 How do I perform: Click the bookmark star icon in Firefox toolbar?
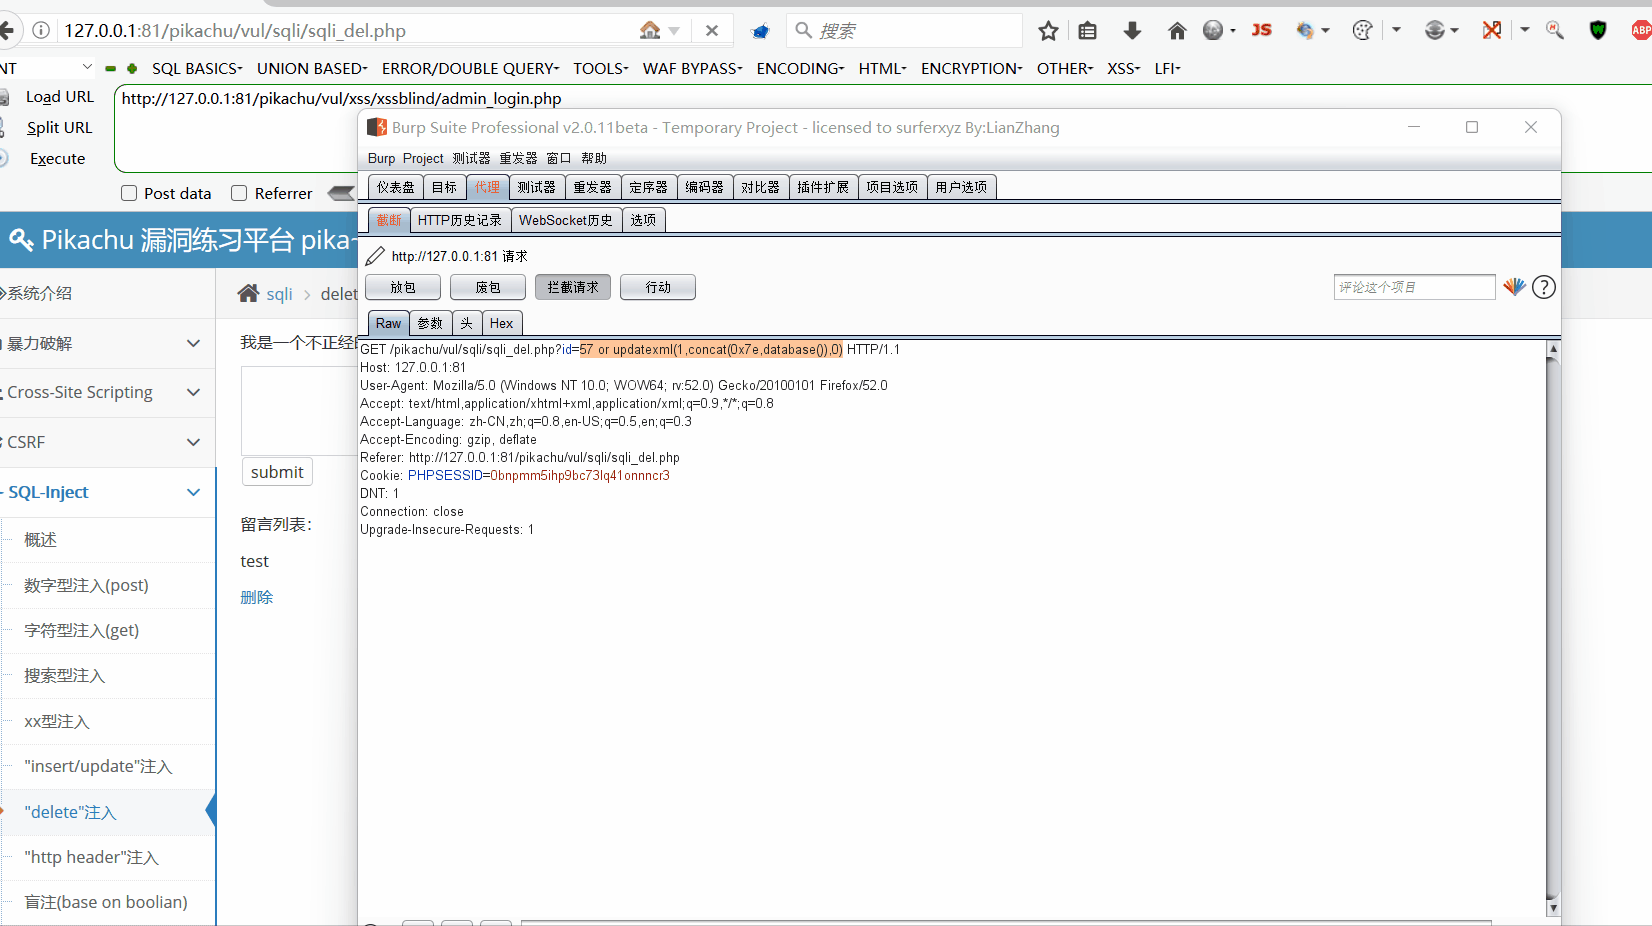tap(1048, 31)
